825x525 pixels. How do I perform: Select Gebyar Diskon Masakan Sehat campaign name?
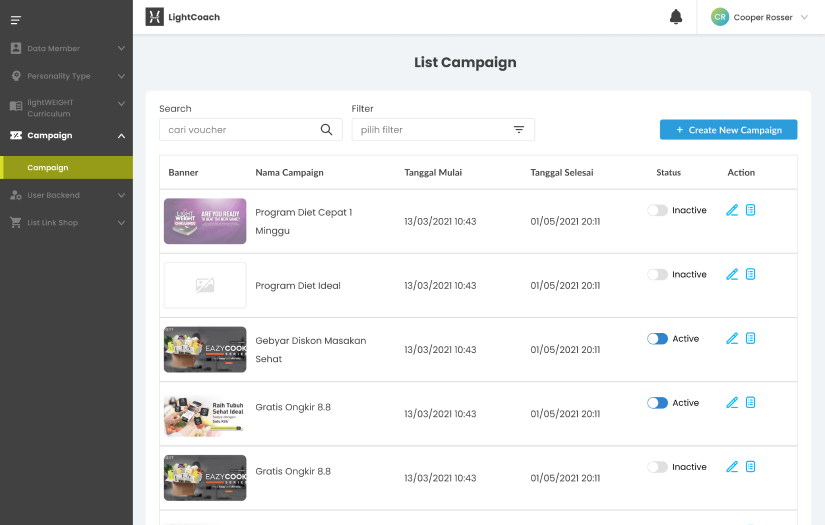coord(310,350)
